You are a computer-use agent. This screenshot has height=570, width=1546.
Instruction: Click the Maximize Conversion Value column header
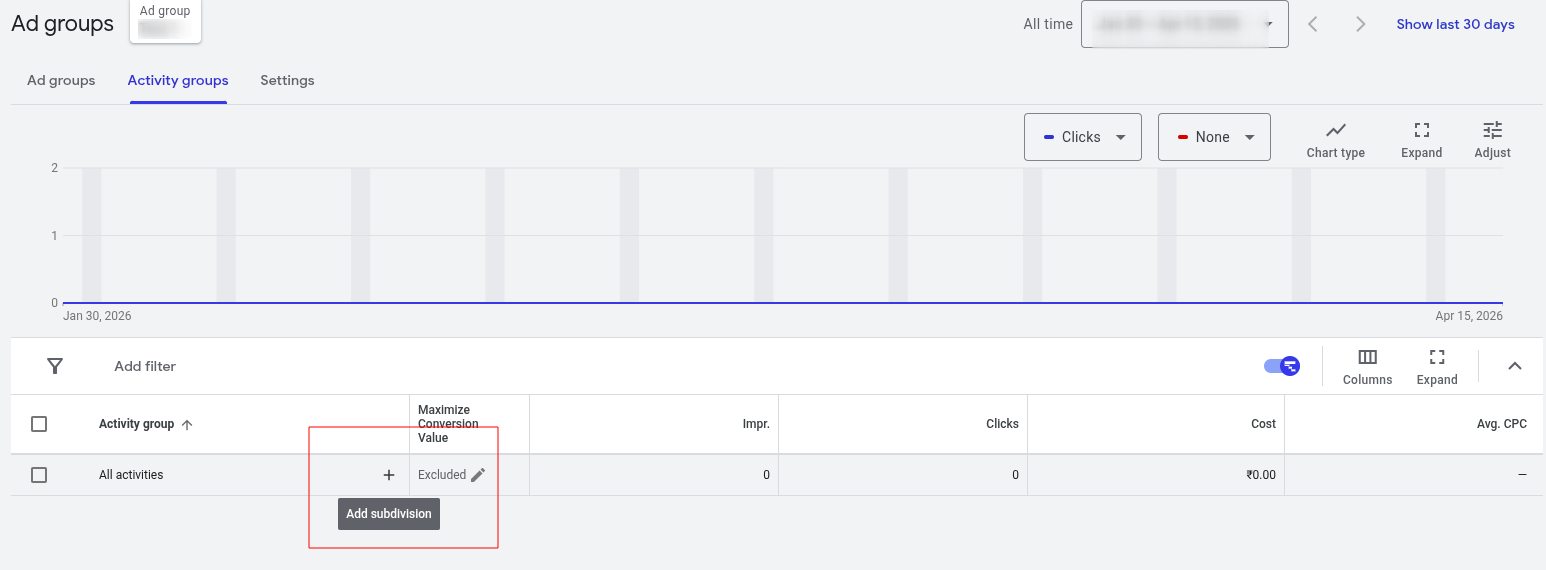click(448, 424)
